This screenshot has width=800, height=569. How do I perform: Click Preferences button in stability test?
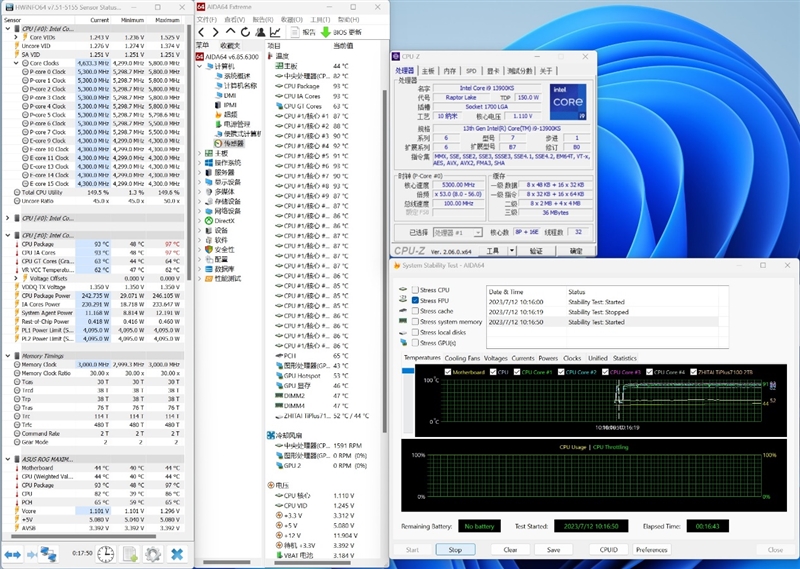coord(652,550)
